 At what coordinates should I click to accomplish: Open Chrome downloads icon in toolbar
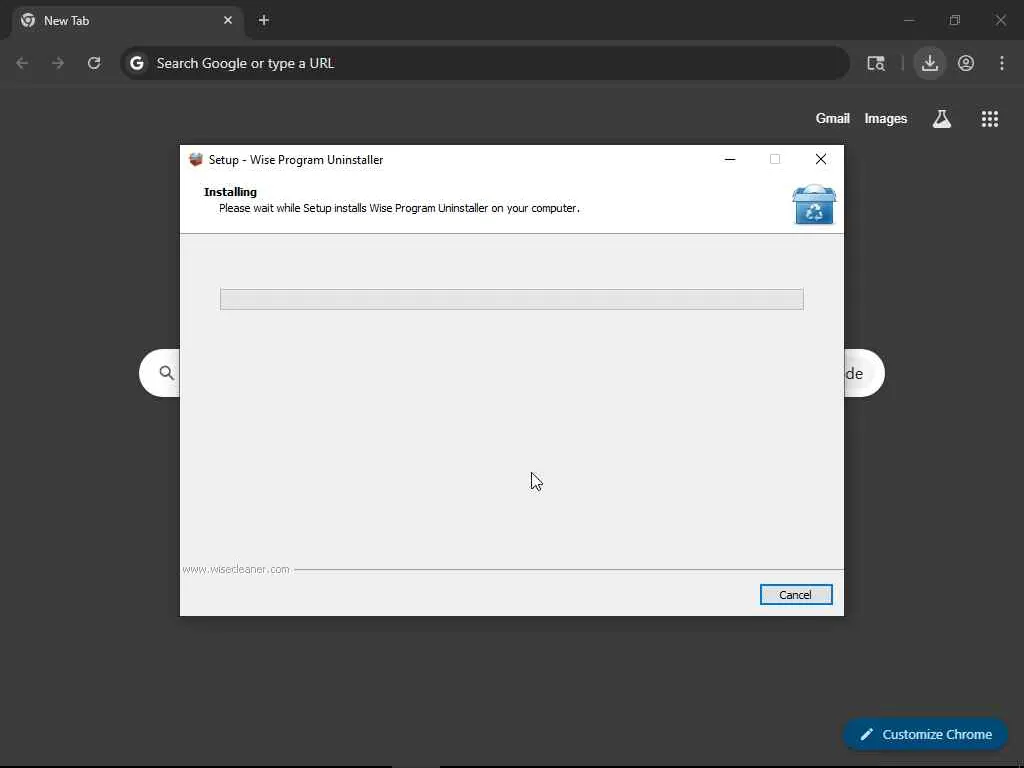click(x=929, y=63)
